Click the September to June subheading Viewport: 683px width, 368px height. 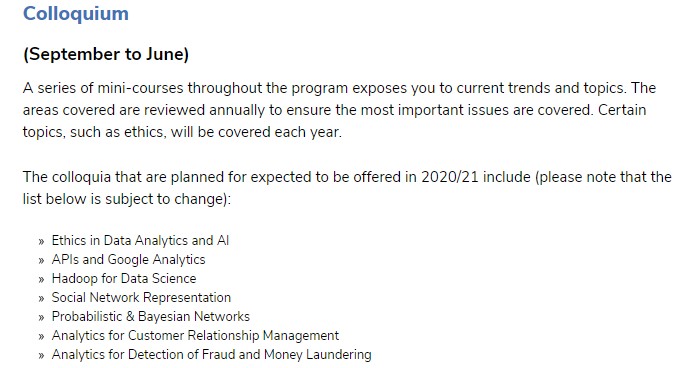point(106,54)
